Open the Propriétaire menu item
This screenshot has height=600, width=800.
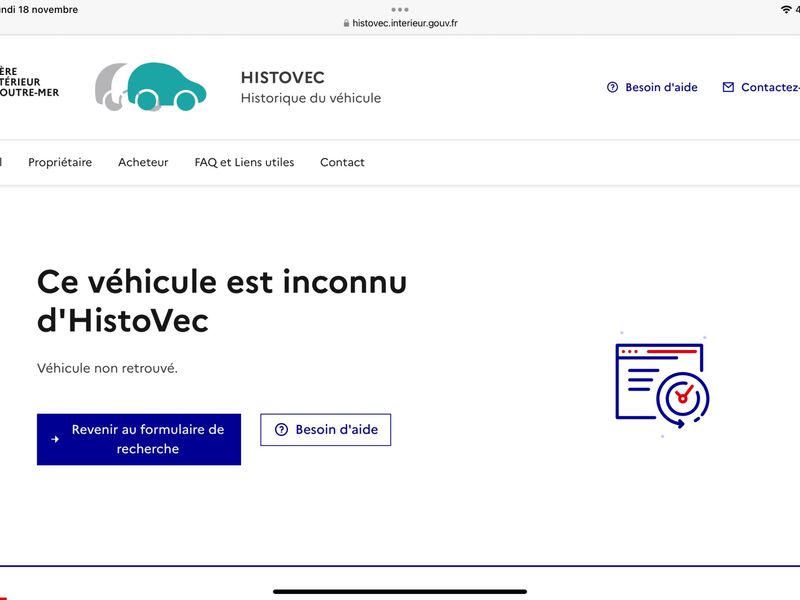click(60, 162)
